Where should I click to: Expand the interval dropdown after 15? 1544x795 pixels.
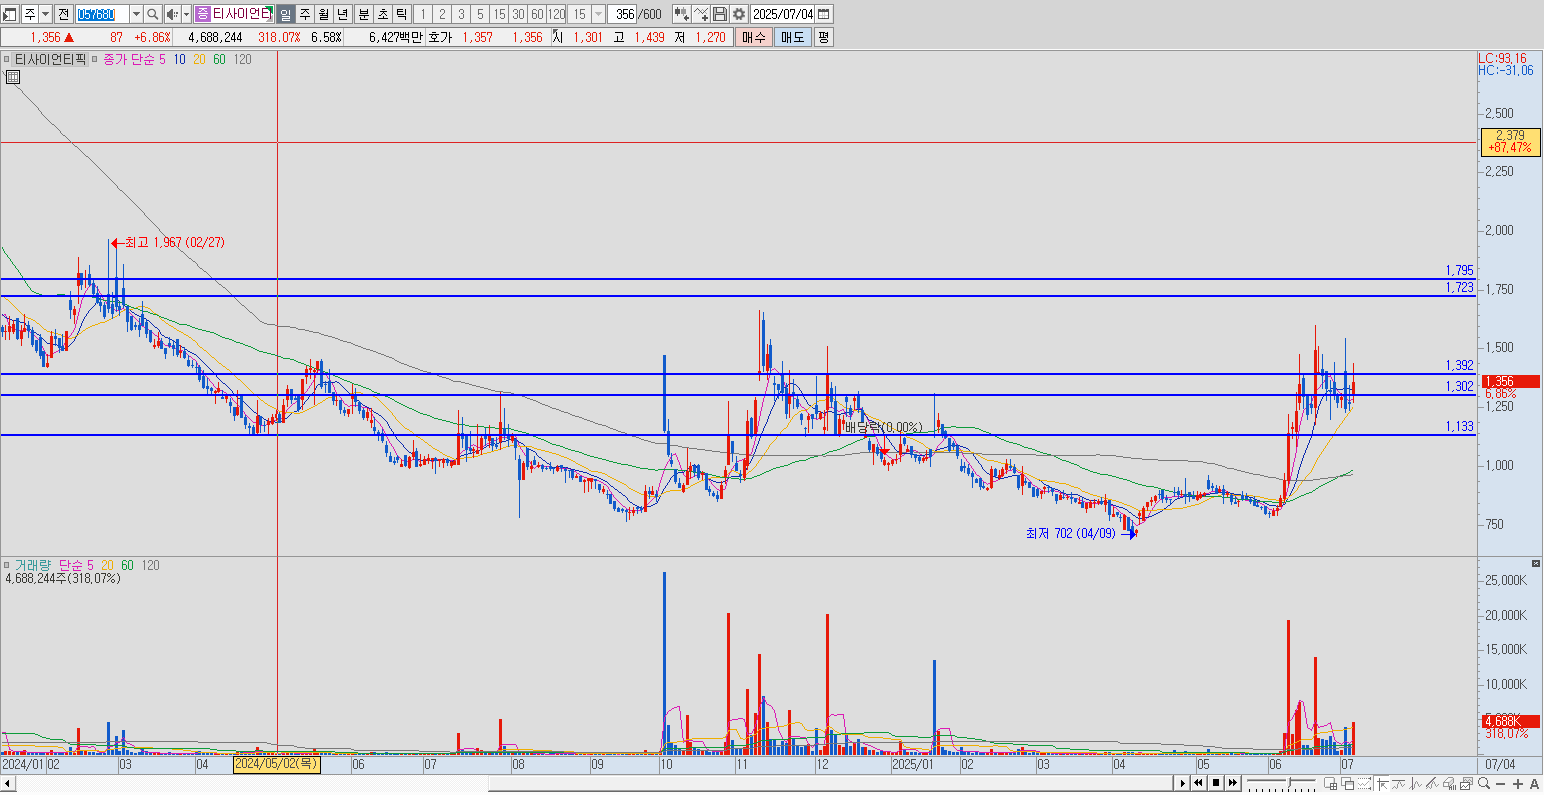pos(598,14)
